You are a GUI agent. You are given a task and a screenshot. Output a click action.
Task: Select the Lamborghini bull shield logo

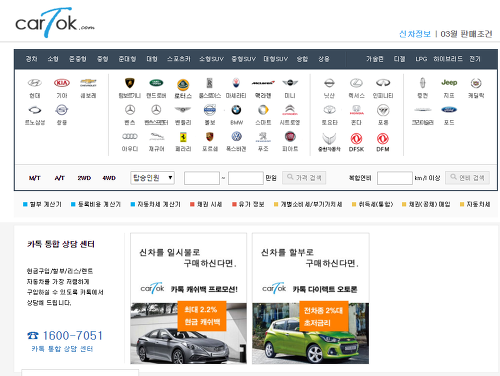coord(130,83)
